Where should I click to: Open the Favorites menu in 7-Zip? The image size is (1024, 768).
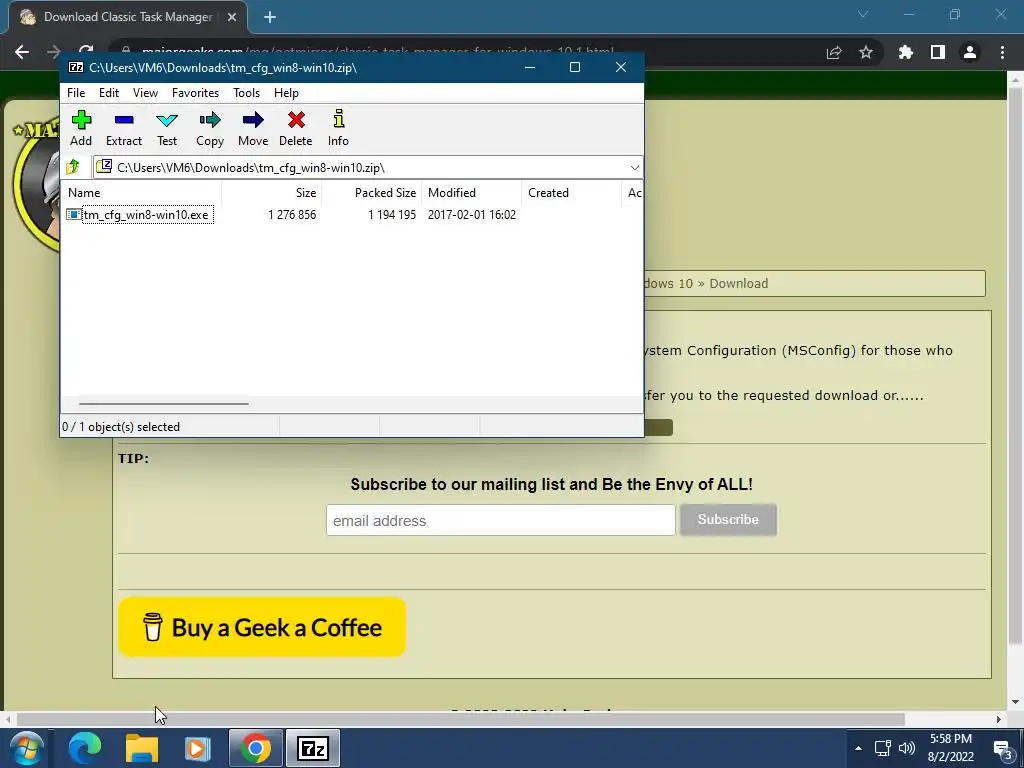tap(195, 93)
